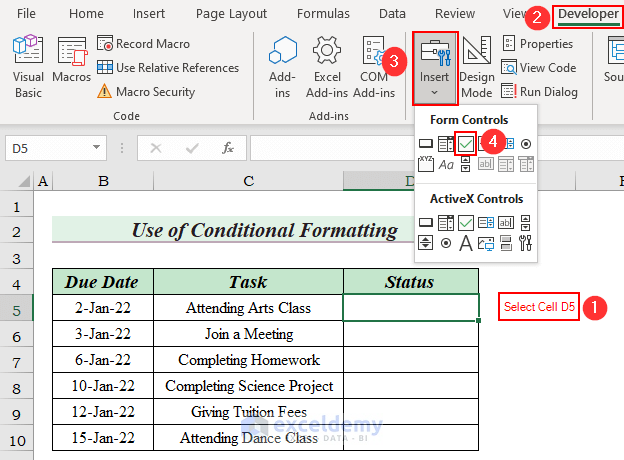This screenshot has height=460, width=624.
Task: Switch to the Home tab
Action: coord(86,14)
